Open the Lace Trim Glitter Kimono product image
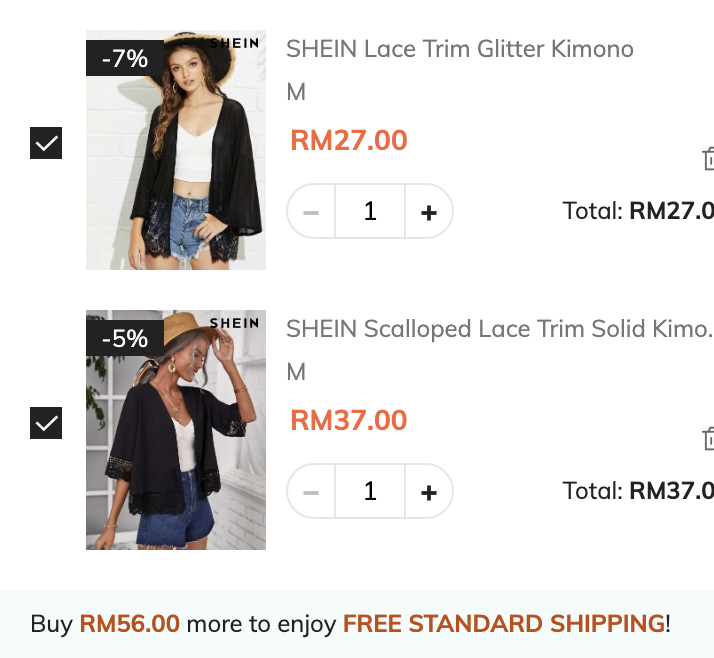 pos(176,170)
